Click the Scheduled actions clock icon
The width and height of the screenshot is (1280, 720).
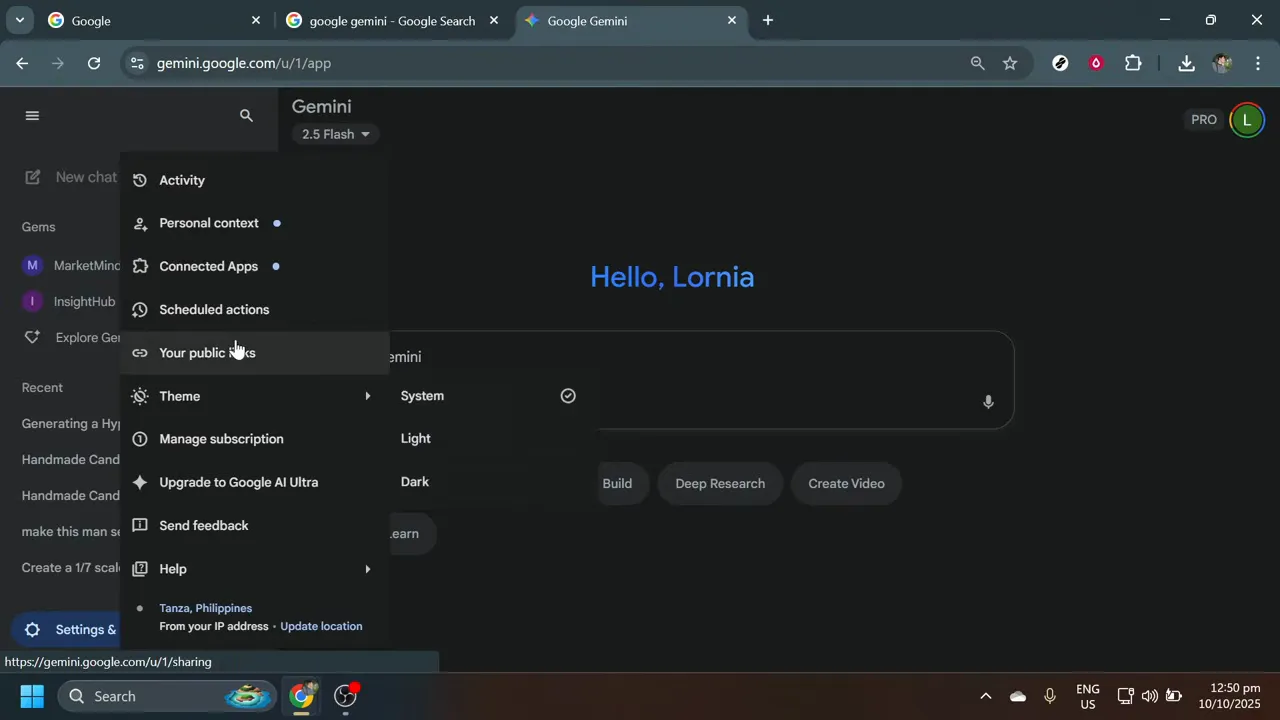[x=140, y=310]
